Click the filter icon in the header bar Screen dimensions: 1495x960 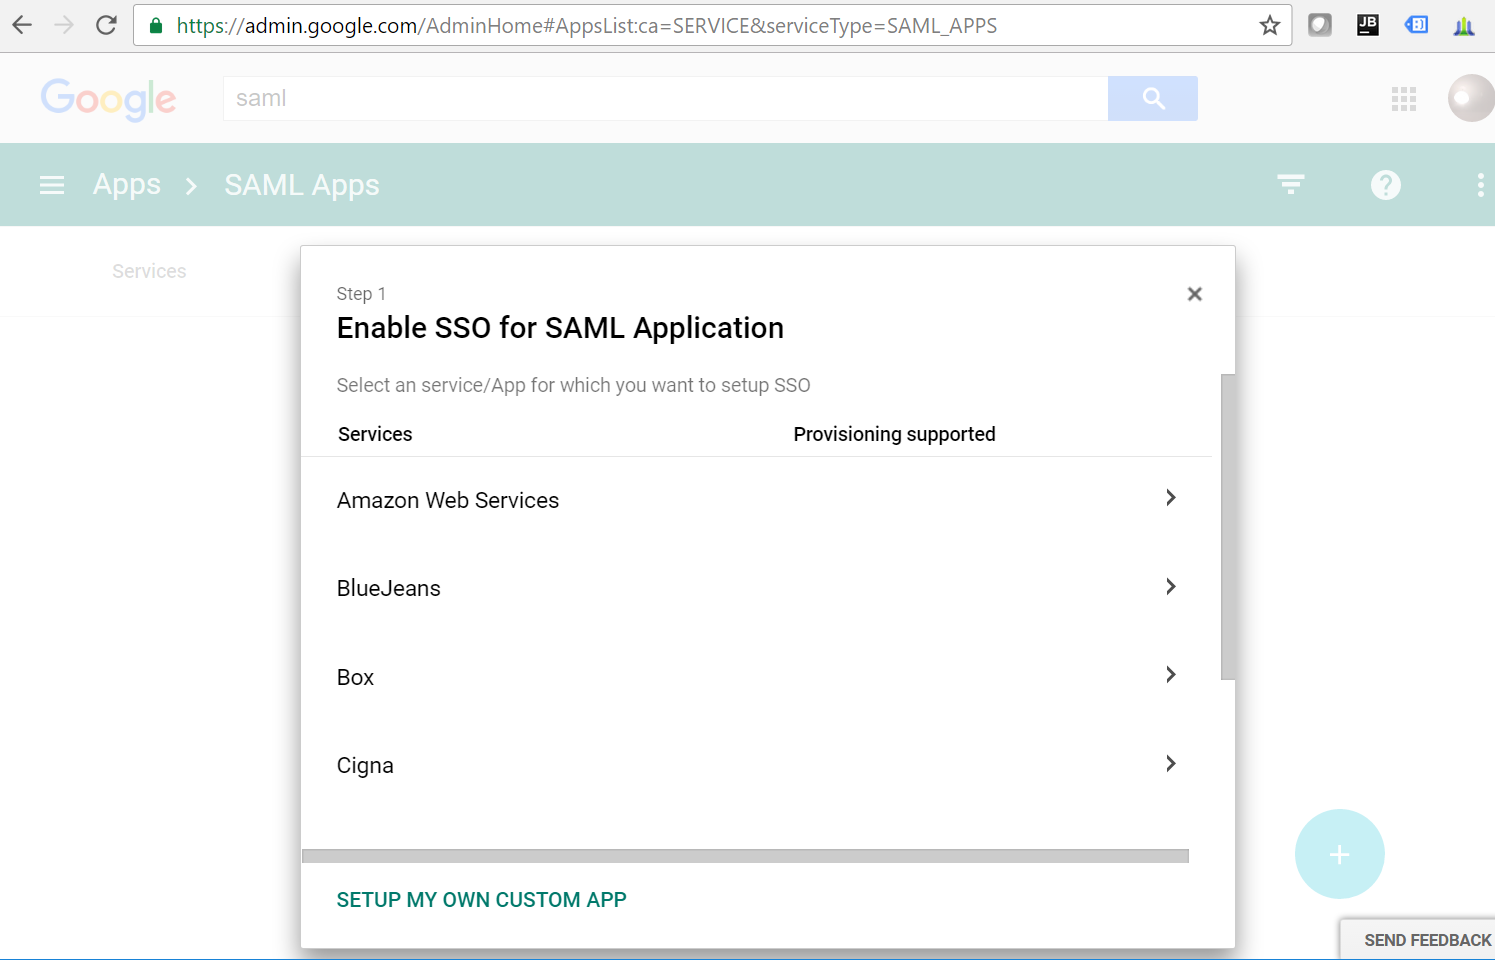1290,184
